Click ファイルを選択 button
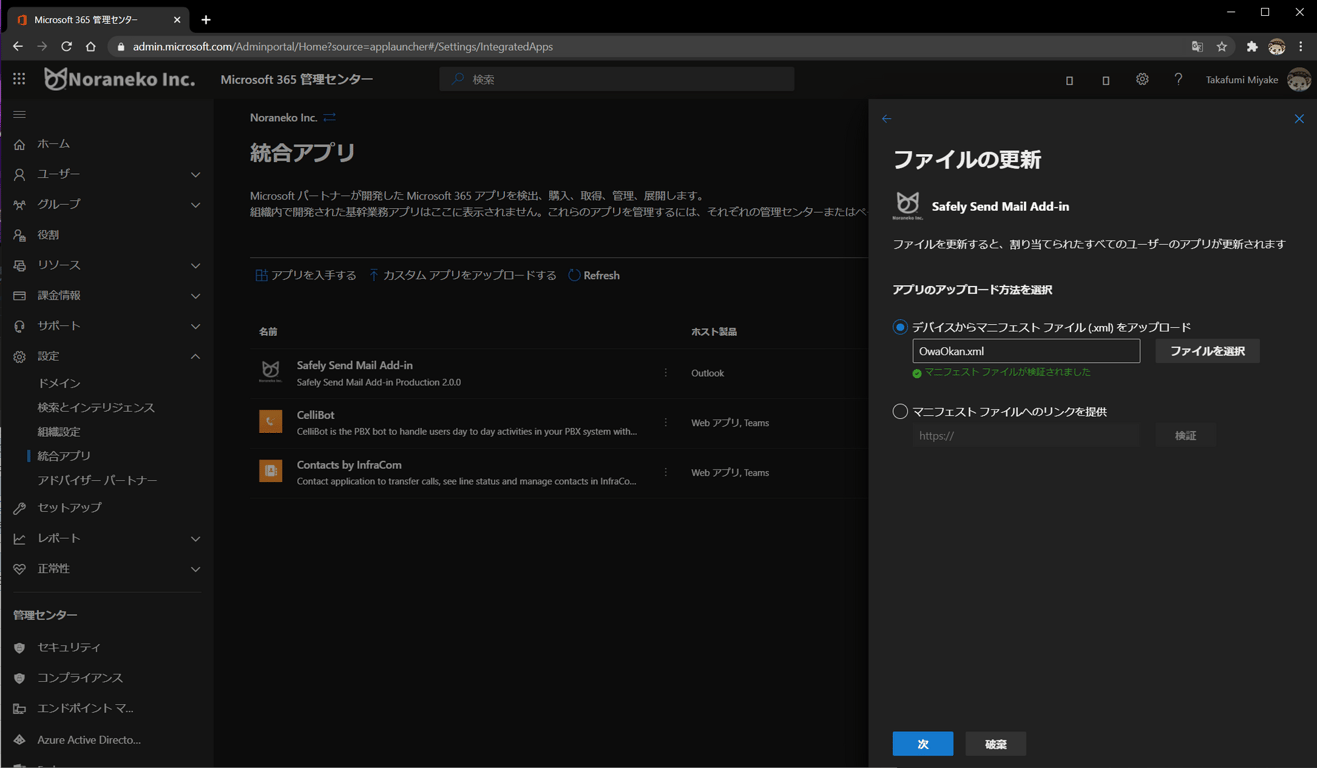This screenshot has width=1317, height=768. pyautogui.click(x=1207, y=351)
